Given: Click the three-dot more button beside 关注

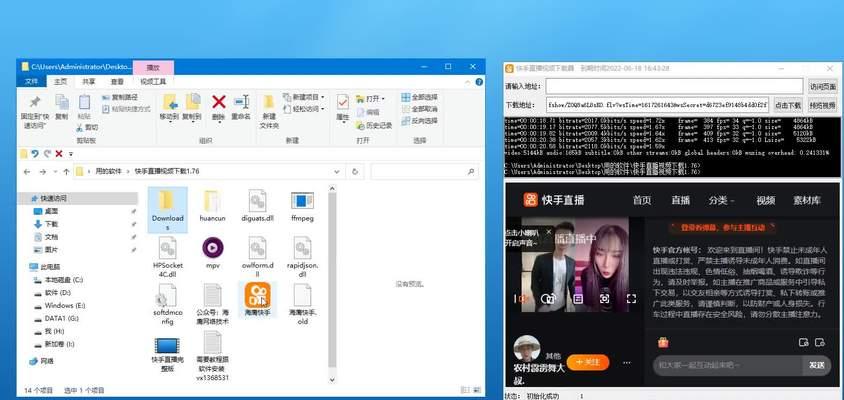Looking at the screenshot, I should point(627,363).
